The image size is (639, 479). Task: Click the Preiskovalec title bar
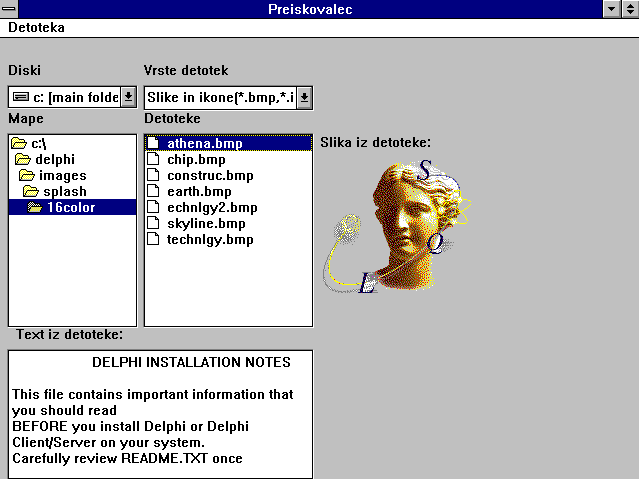point(310,9)
